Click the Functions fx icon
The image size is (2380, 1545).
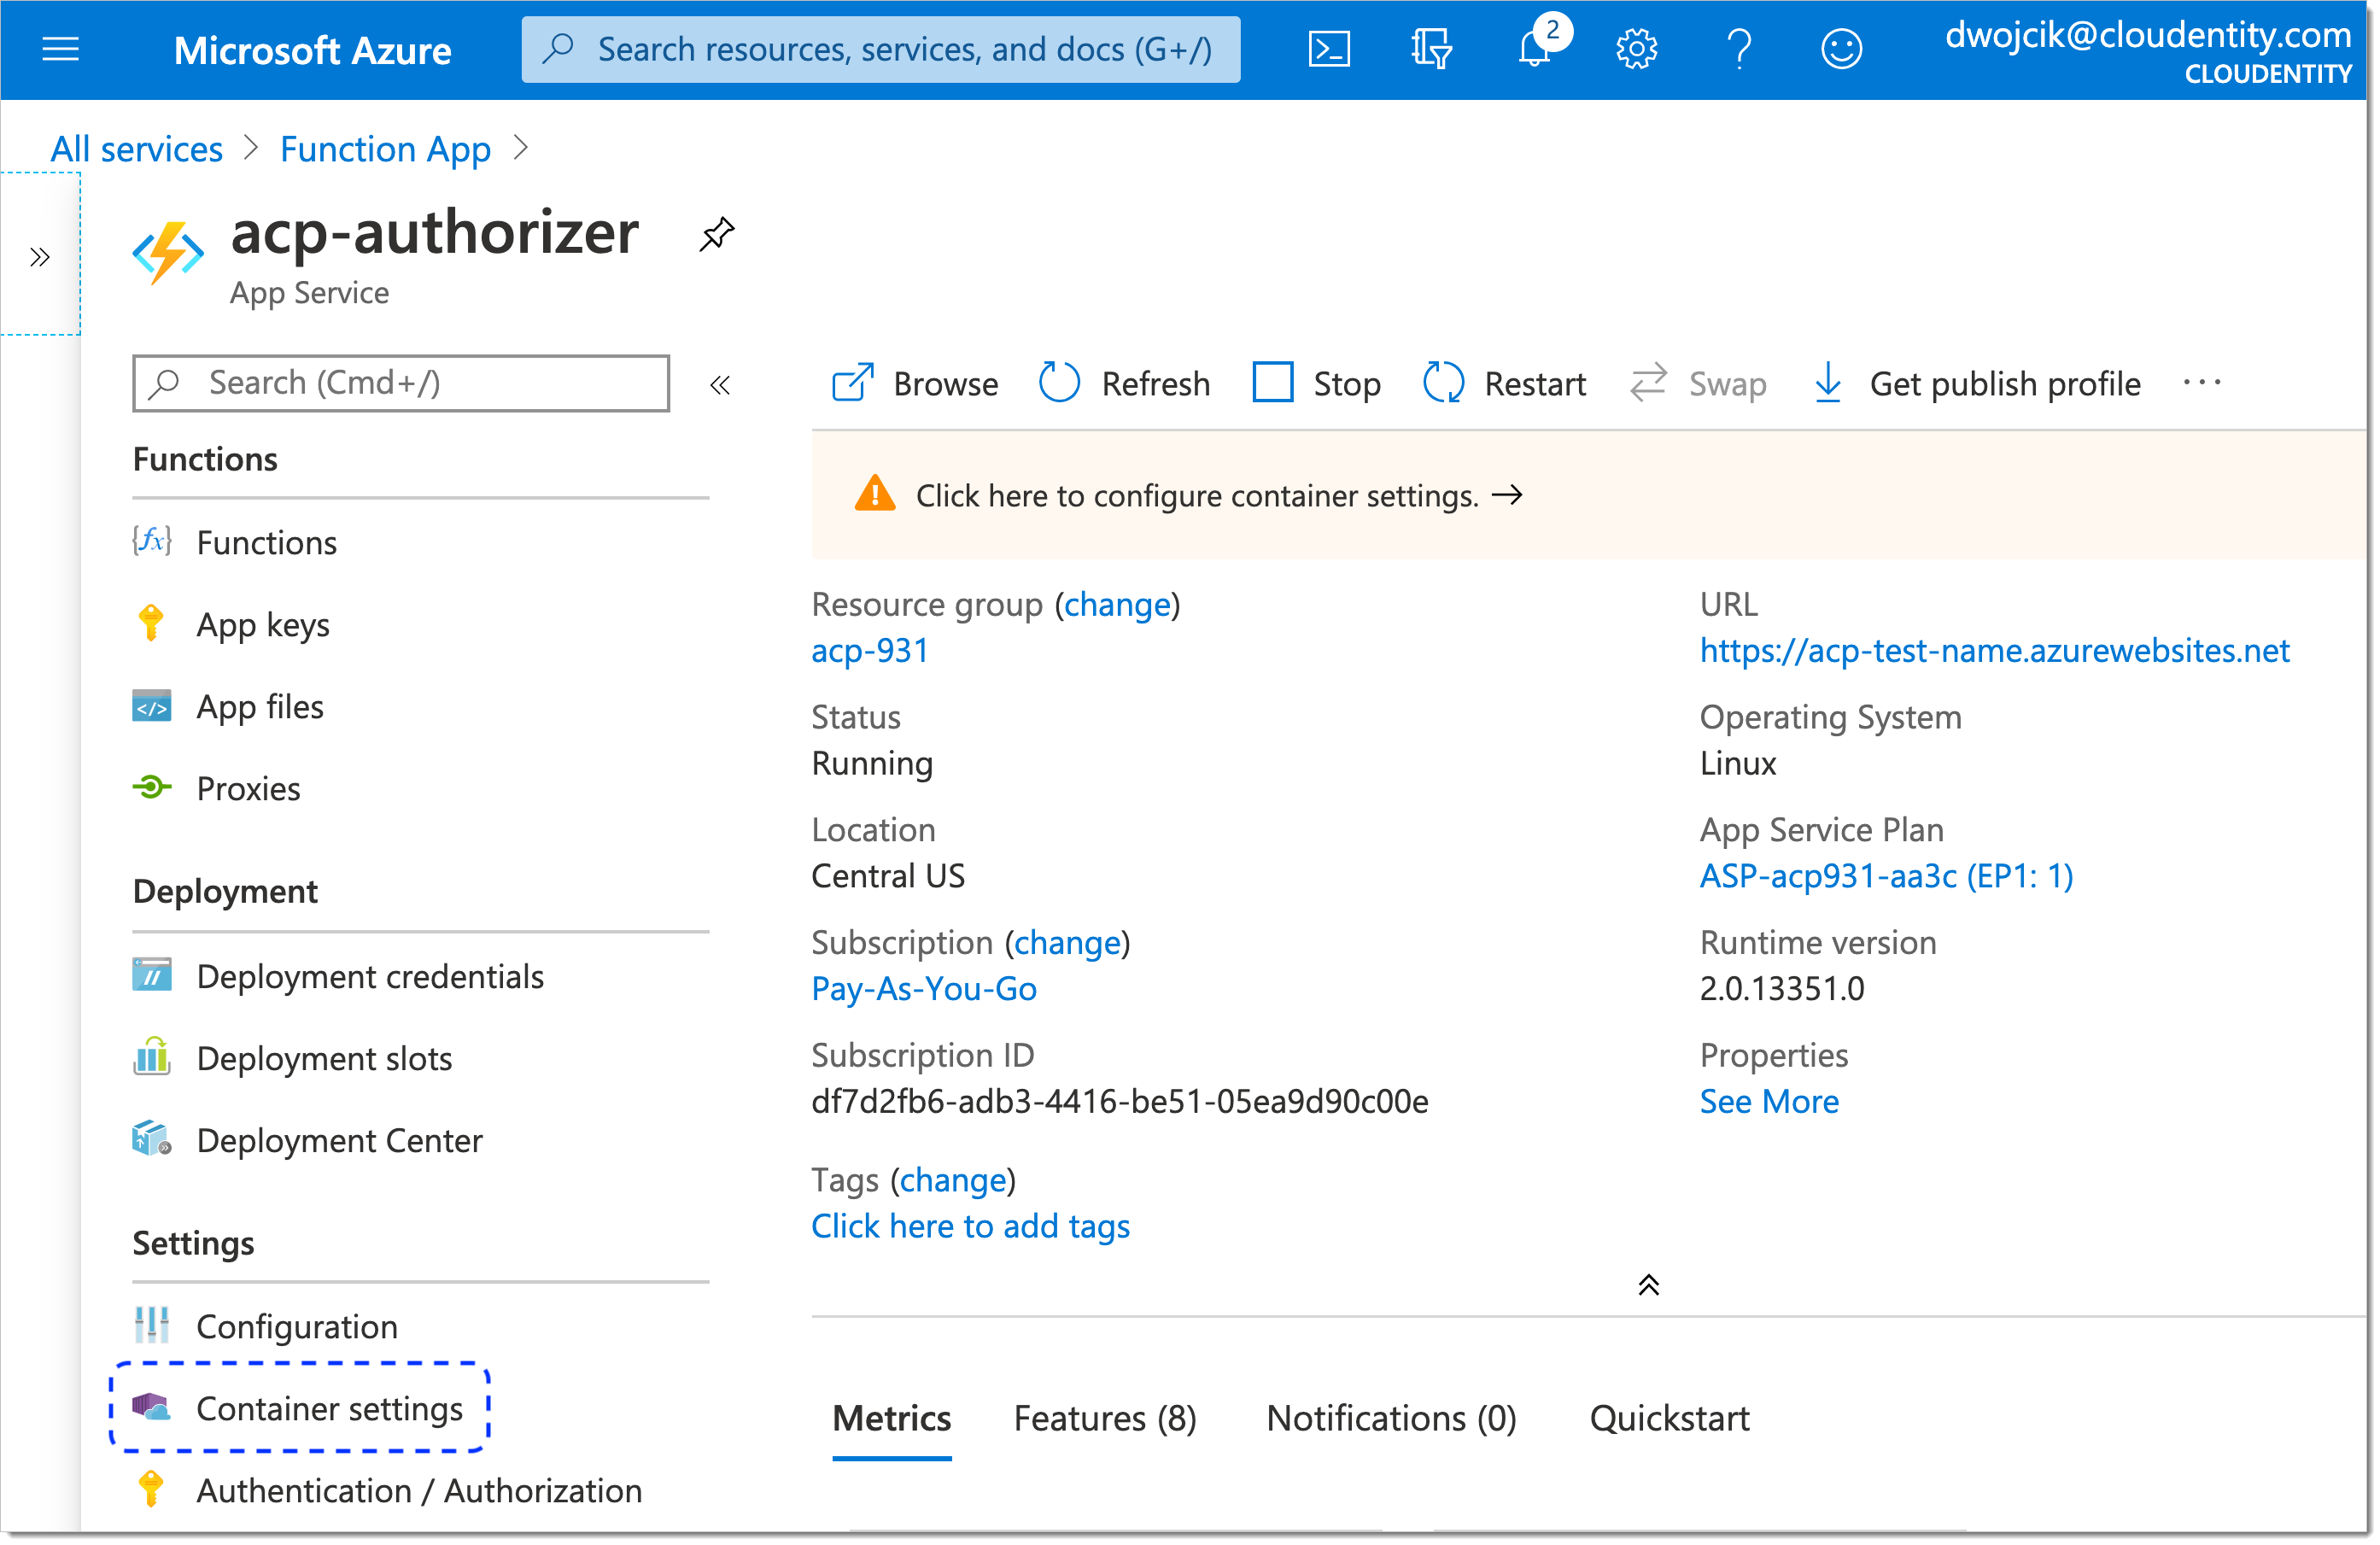[152, 541]
